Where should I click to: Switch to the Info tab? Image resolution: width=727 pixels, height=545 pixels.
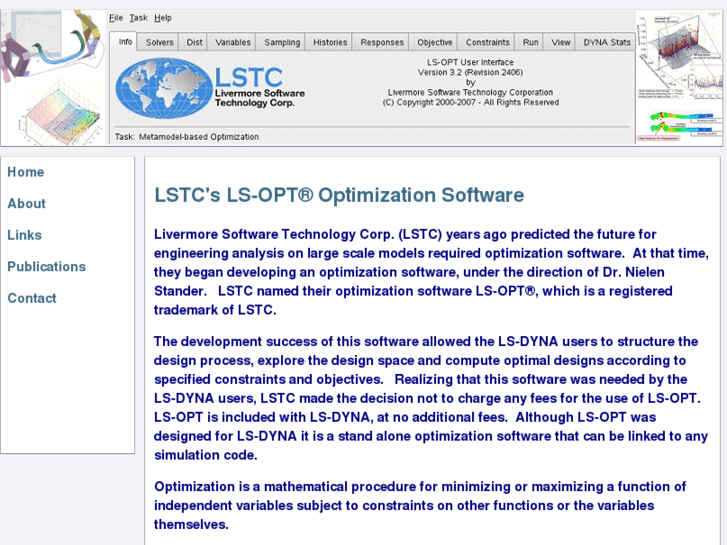(125, 42)
